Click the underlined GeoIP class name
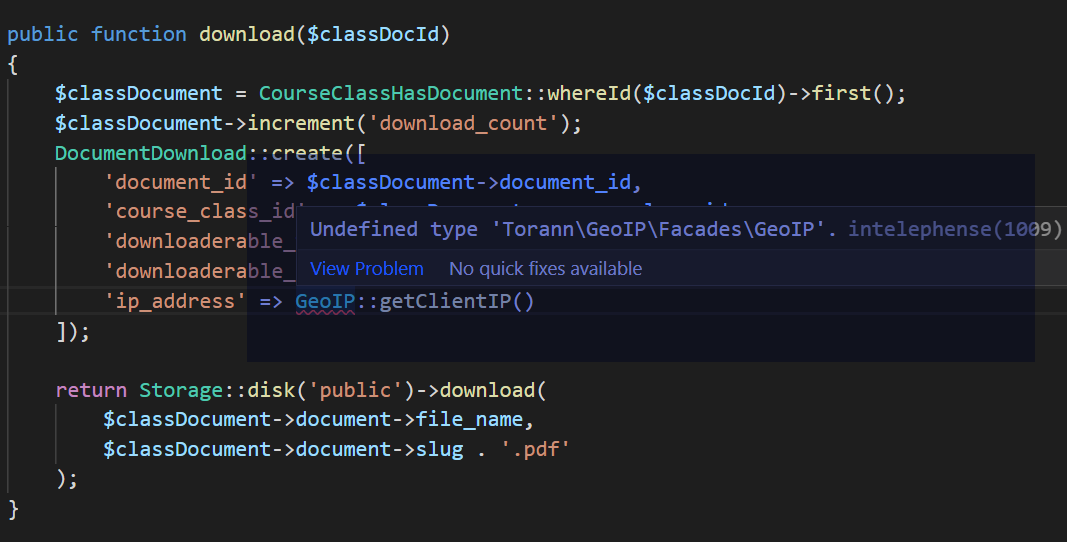Screen dimensions: 1067x542 coord(325,301)
